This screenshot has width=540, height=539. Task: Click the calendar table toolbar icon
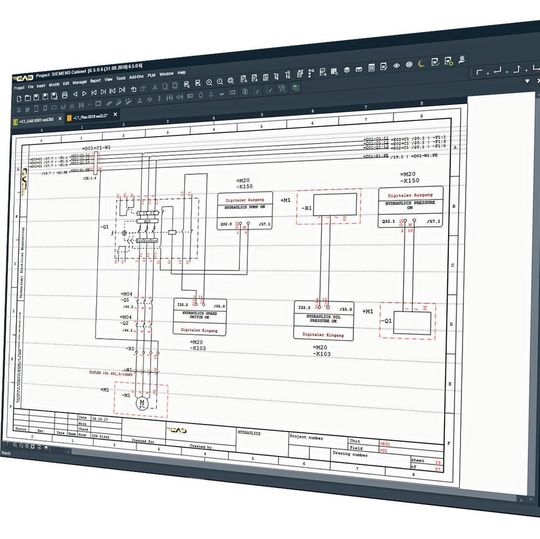click(371, 68)
